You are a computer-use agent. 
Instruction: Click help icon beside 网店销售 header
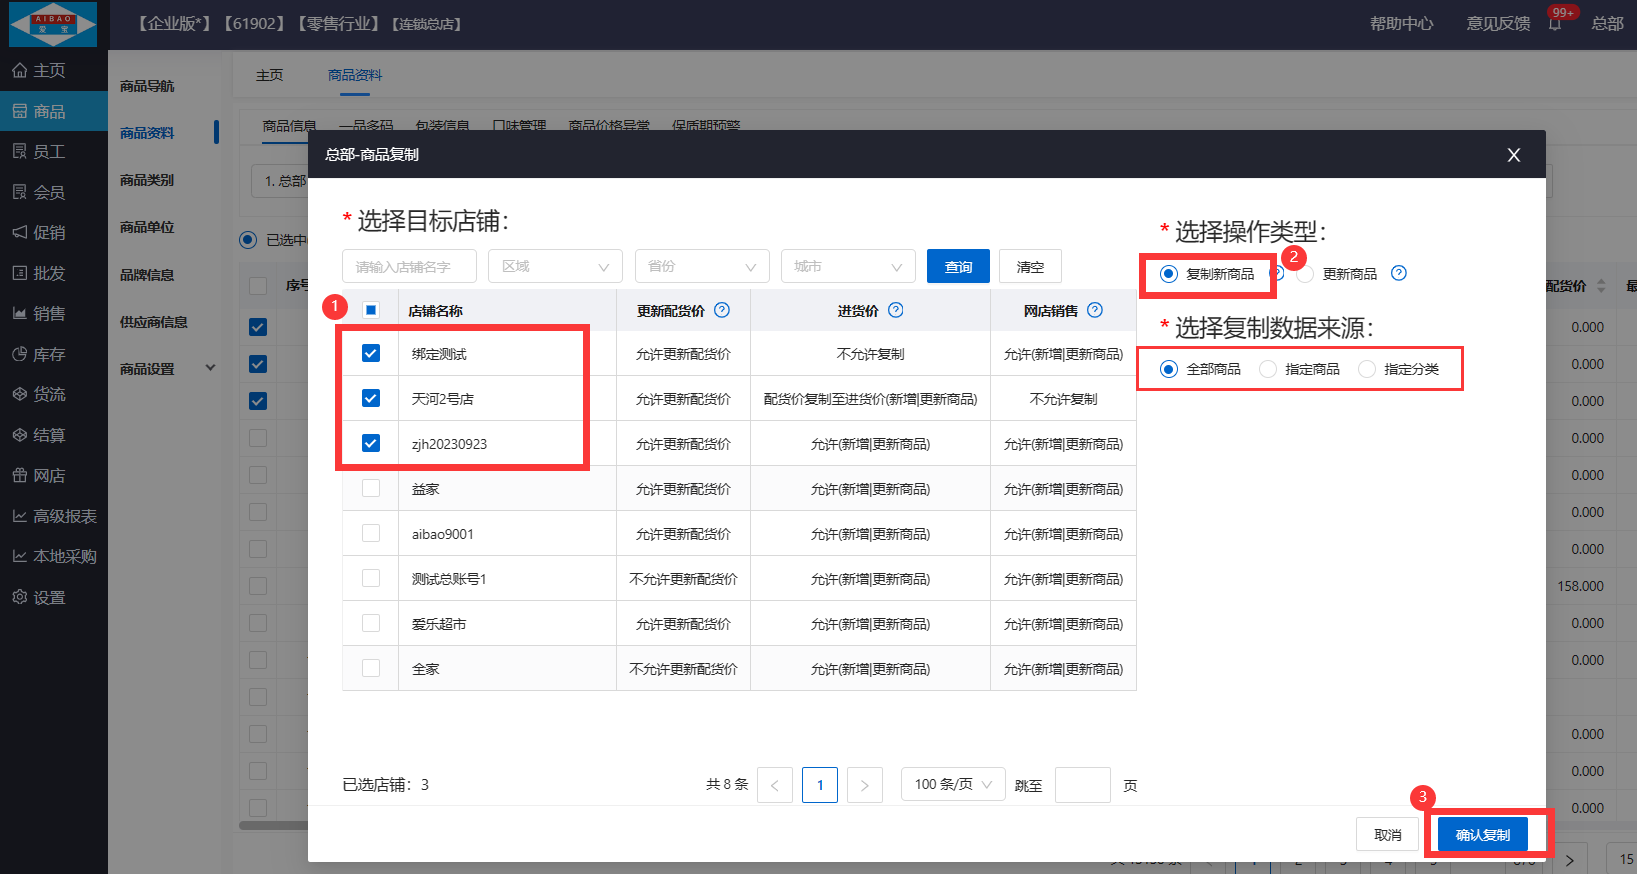(x=1095, y=310)
